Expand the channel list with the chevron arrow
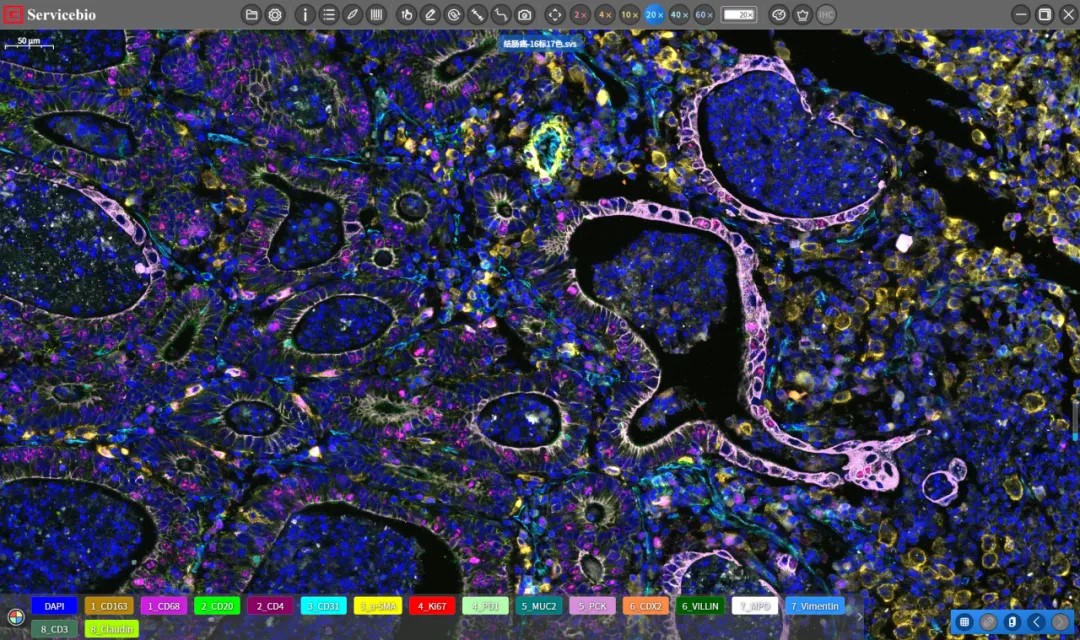The width and height of the screenshot is (1080, 640). (x=858, y=617)
